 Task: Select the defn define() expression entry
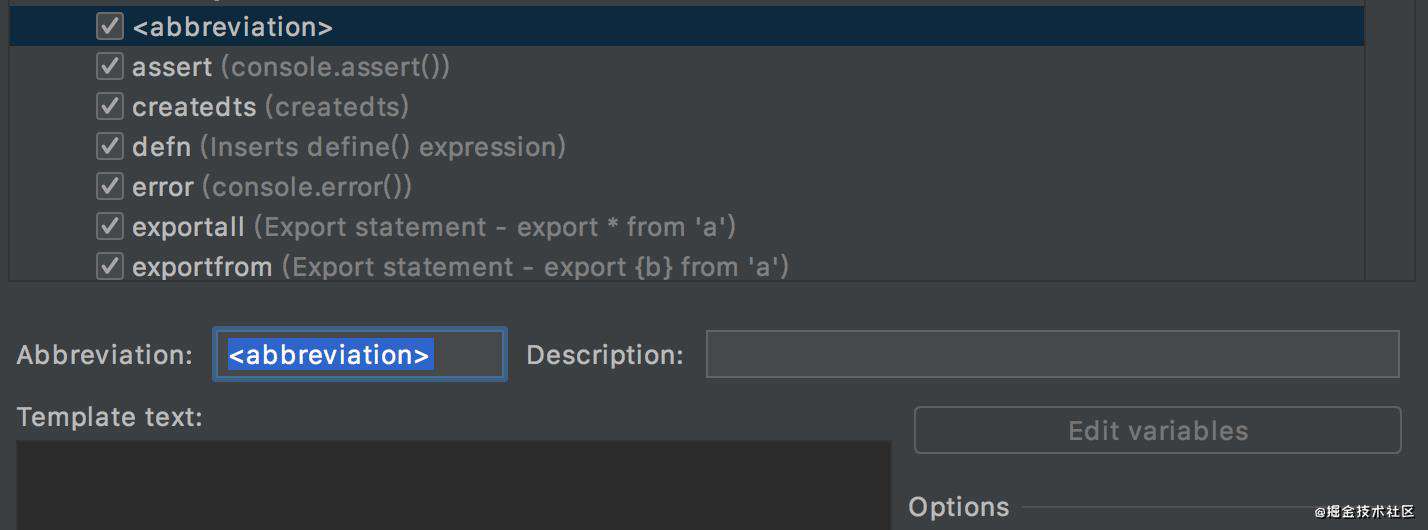click(687, 147)
